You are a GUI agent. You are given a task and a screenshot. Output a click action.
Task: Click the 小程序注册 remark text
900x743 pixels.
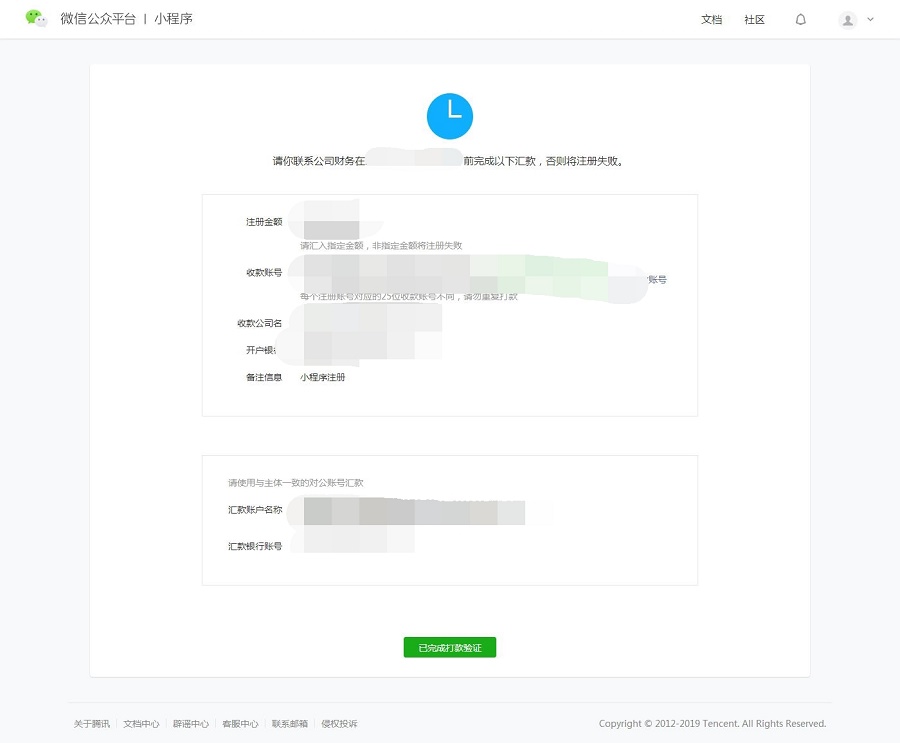tap(323, 377)
